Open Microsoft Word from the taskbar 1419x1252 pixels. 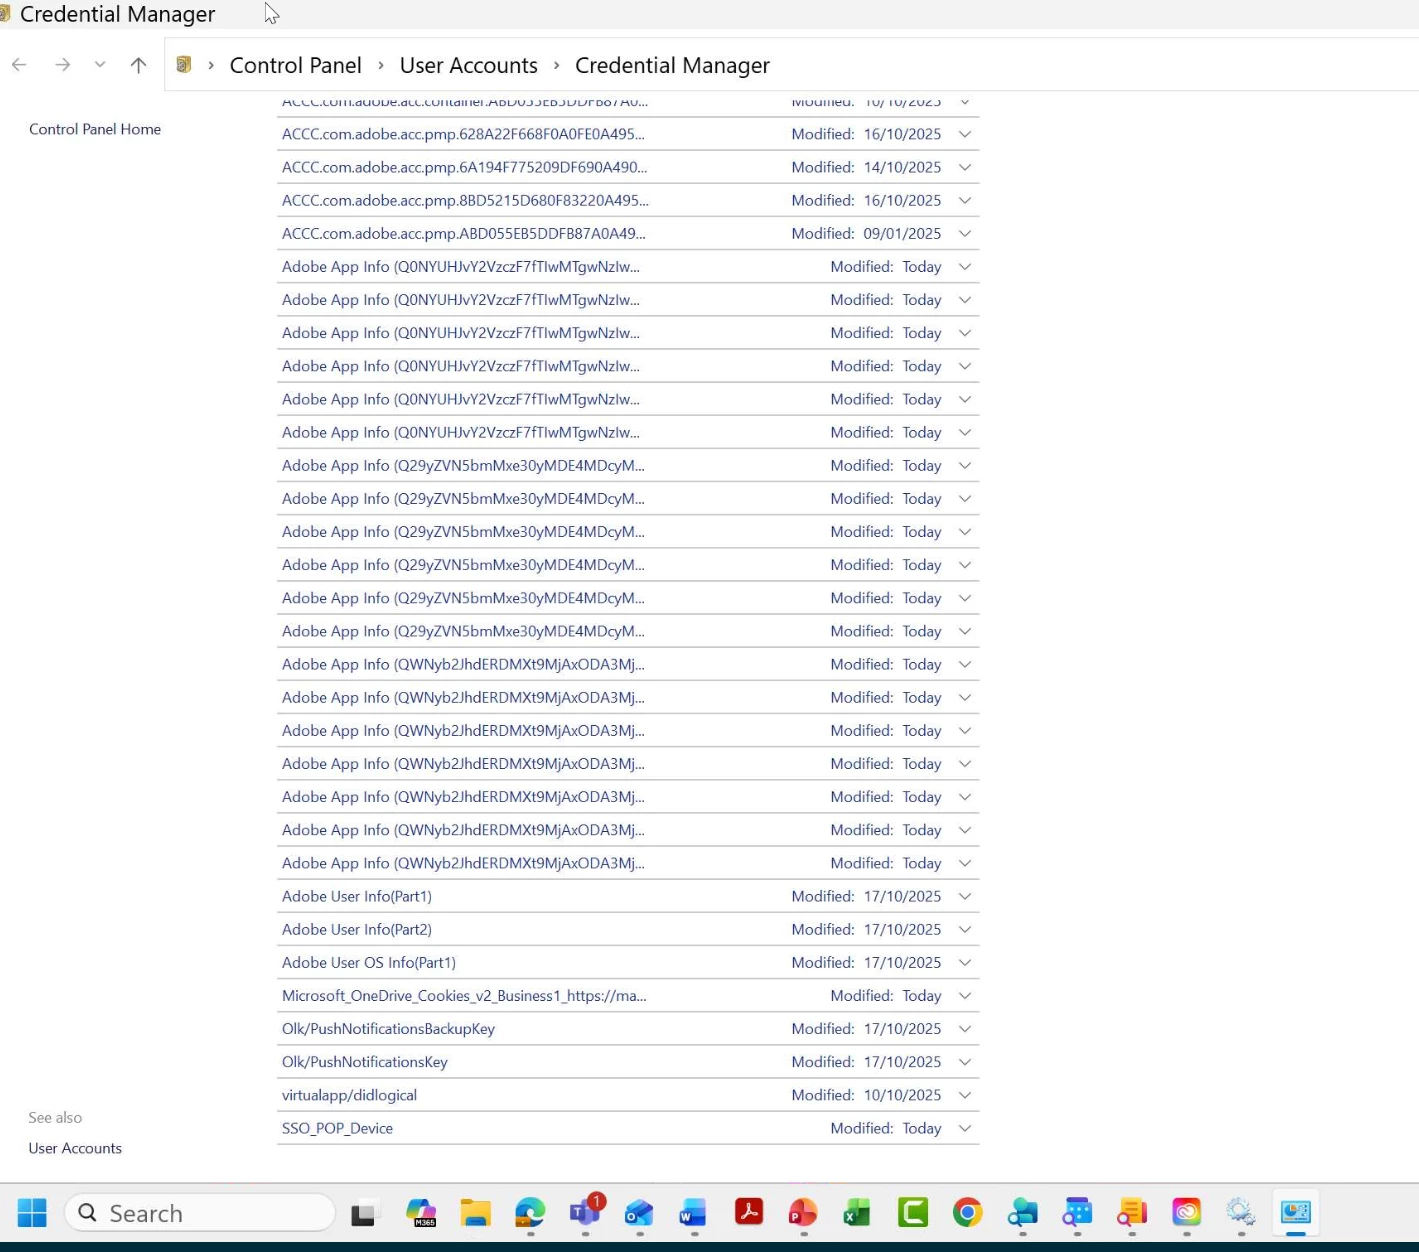point(693,1213)
